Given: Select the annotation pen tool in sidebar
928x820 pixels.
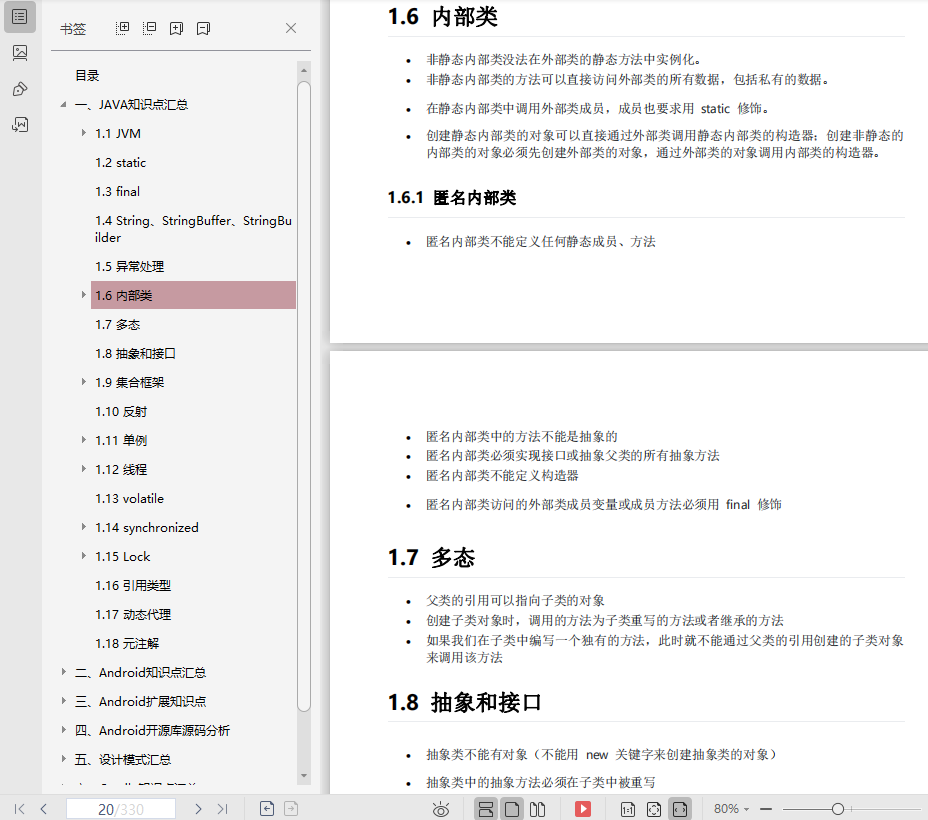Looking at the screenshot, I should coord(19,88).
